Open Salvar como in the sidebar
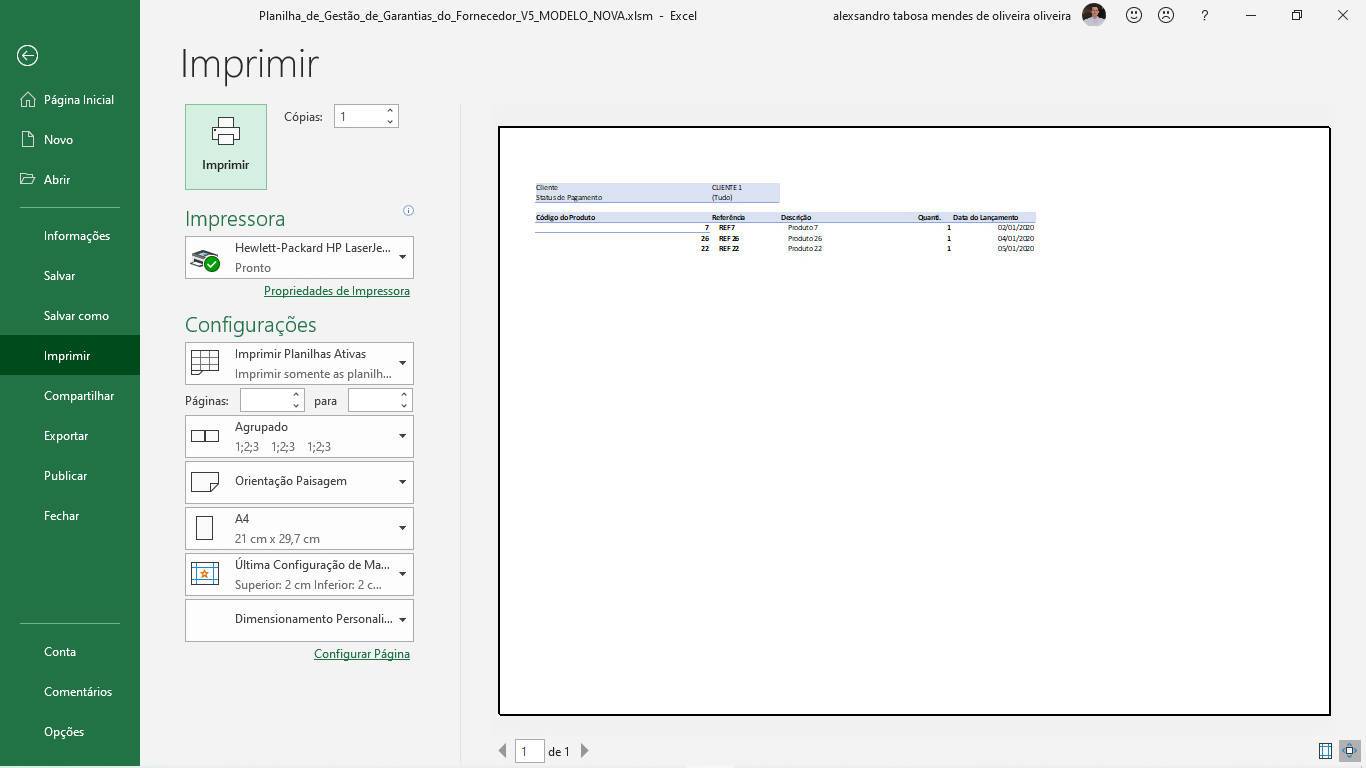The image size is (1366, 768). [x=76, y=316]
